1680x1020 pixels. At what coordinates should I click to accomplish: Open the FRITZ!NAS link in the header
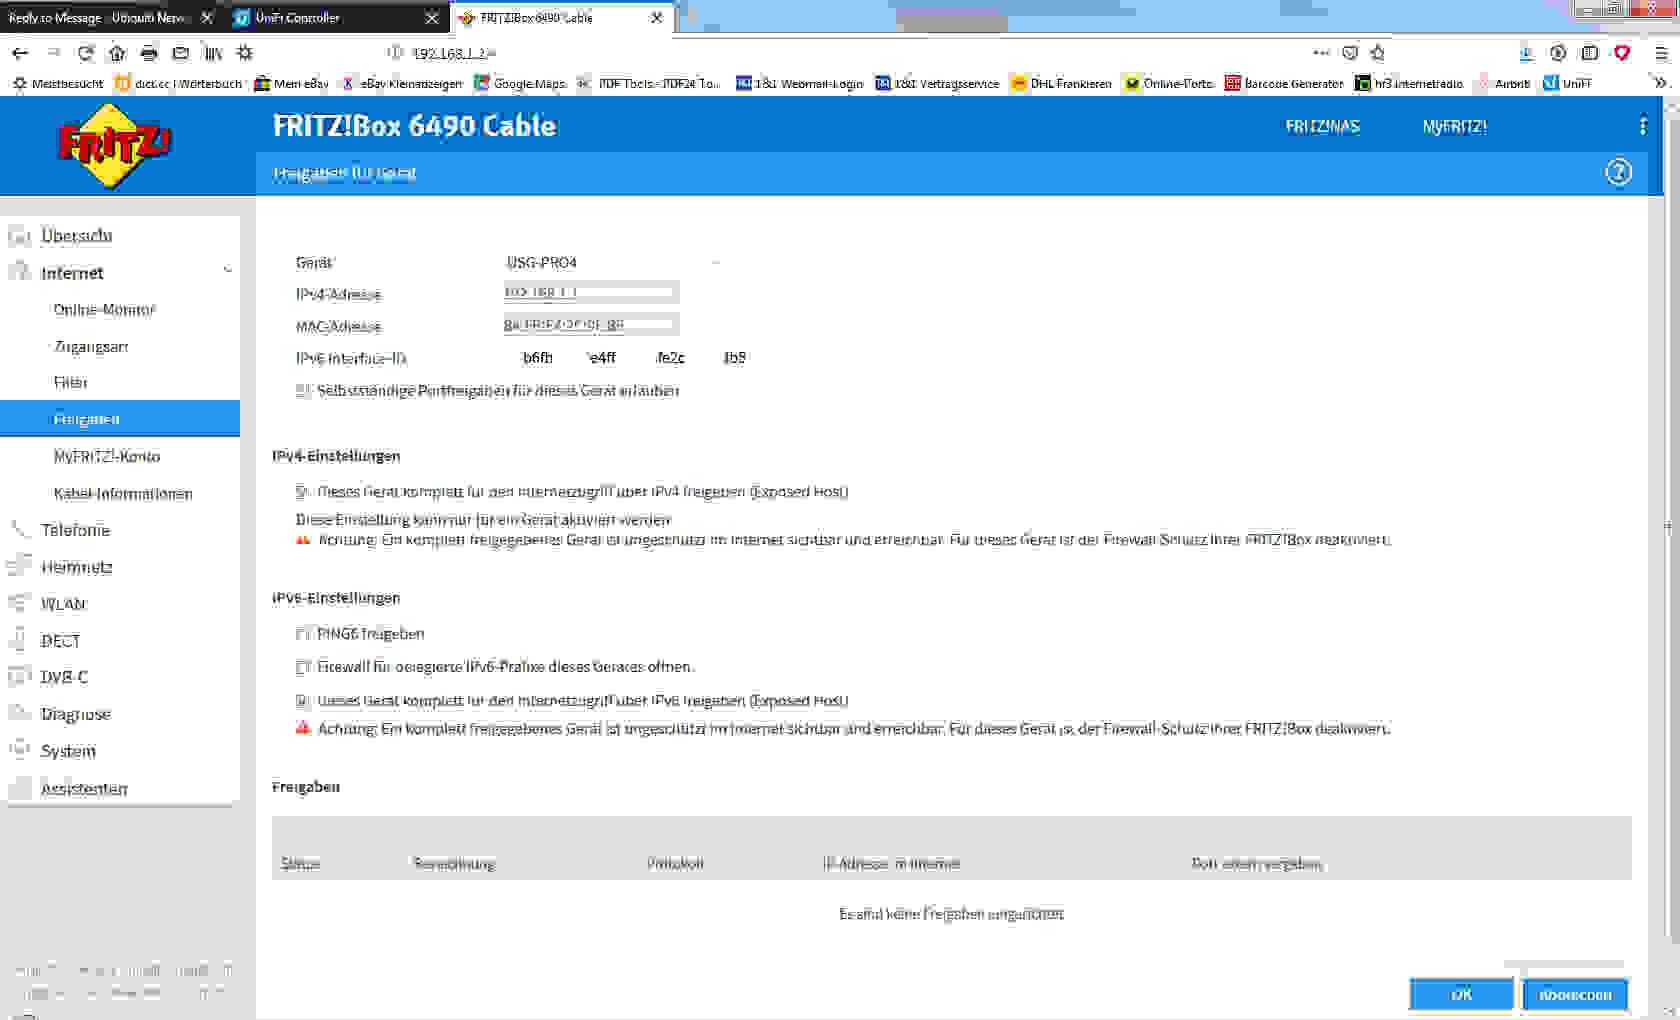[1322, 127]
